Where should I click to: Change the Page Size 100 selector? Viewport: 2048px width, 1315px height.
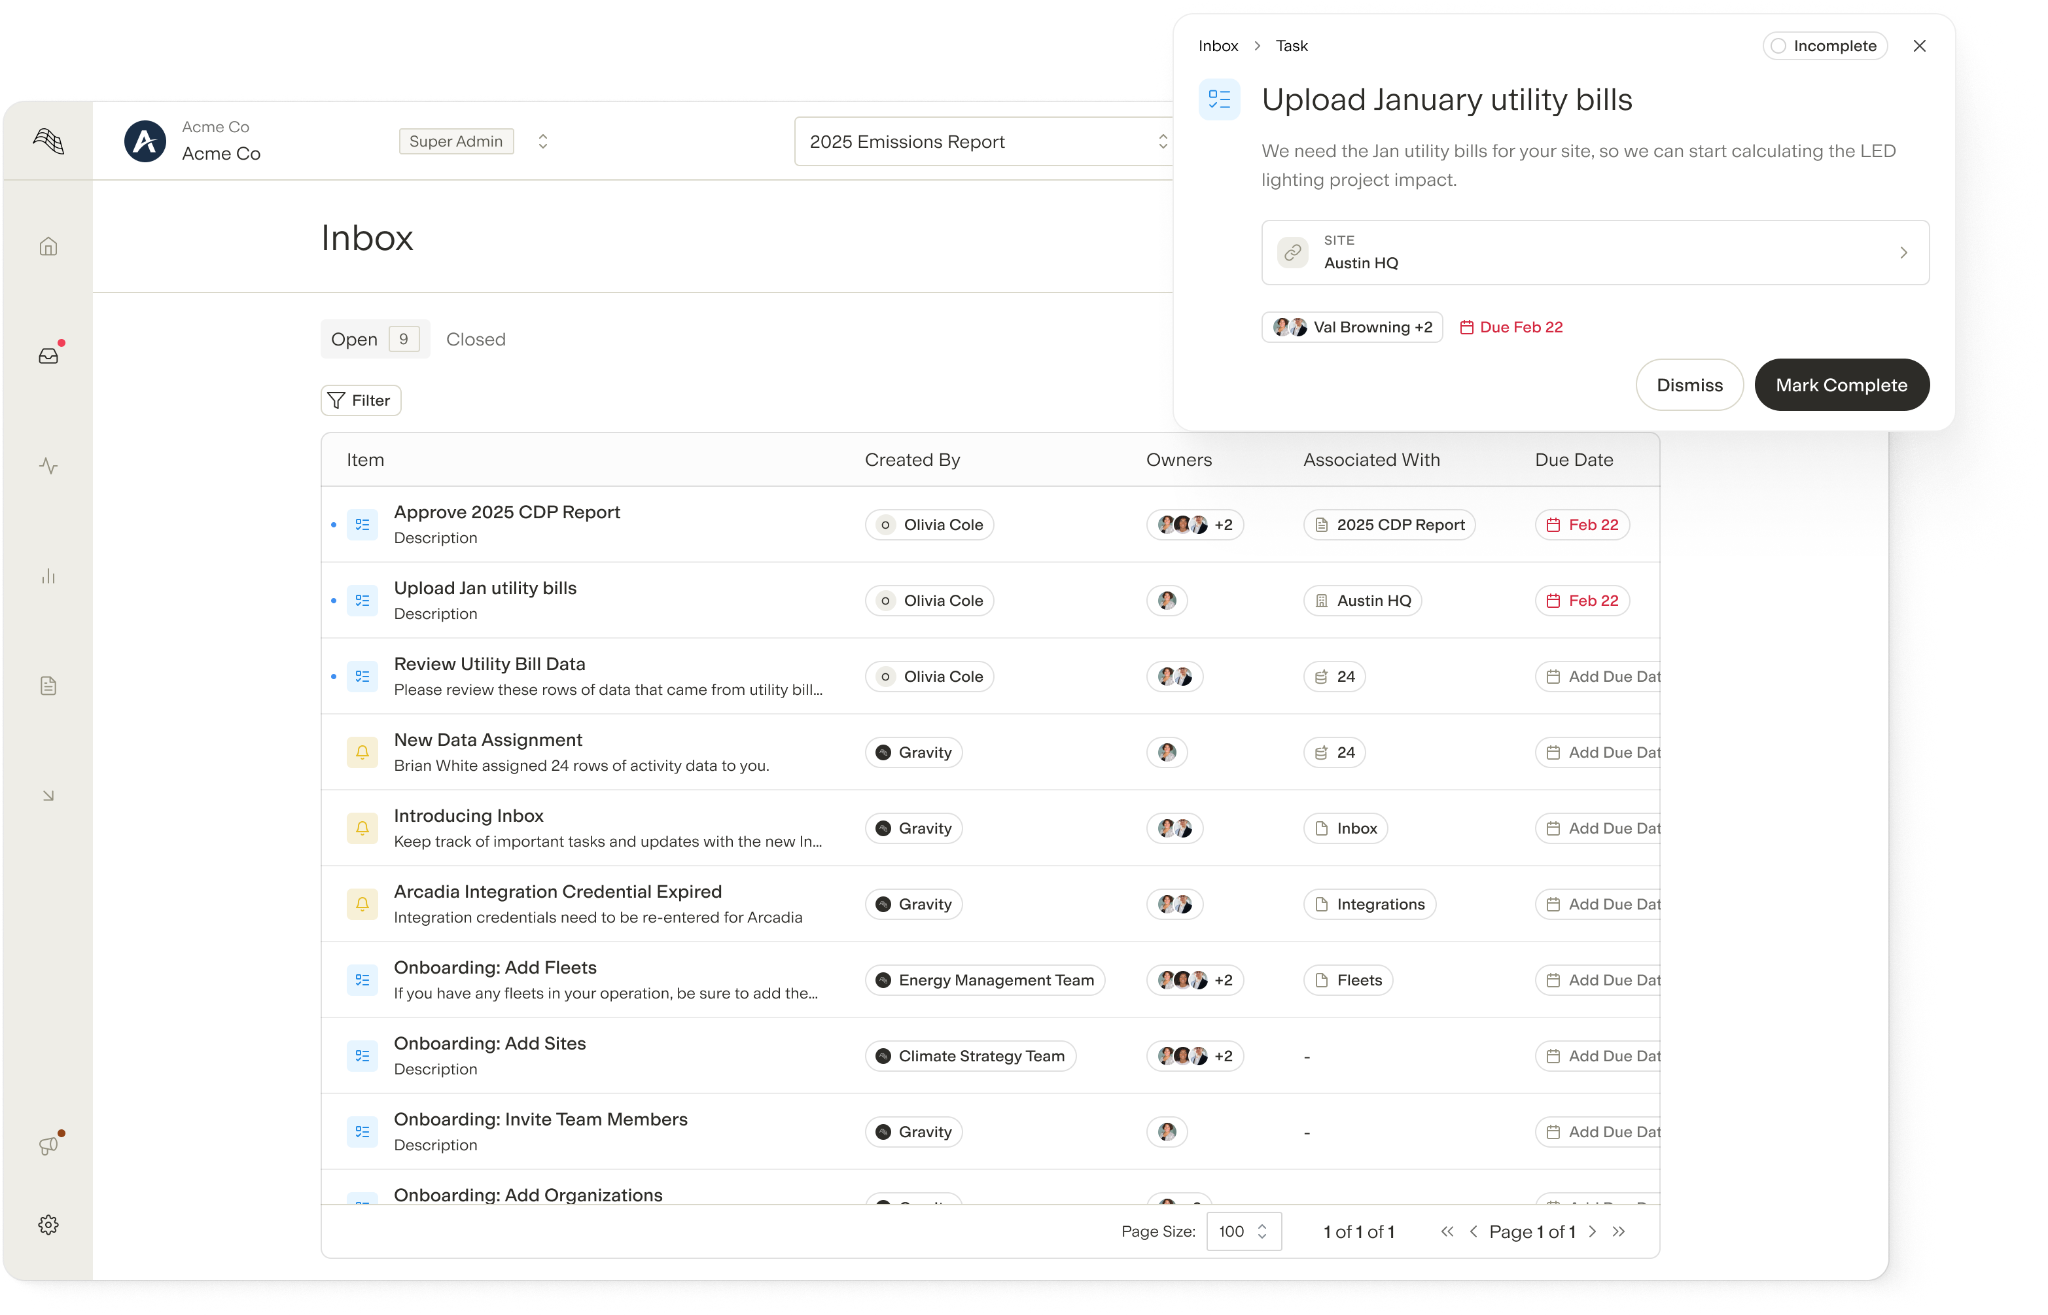1243,1232
